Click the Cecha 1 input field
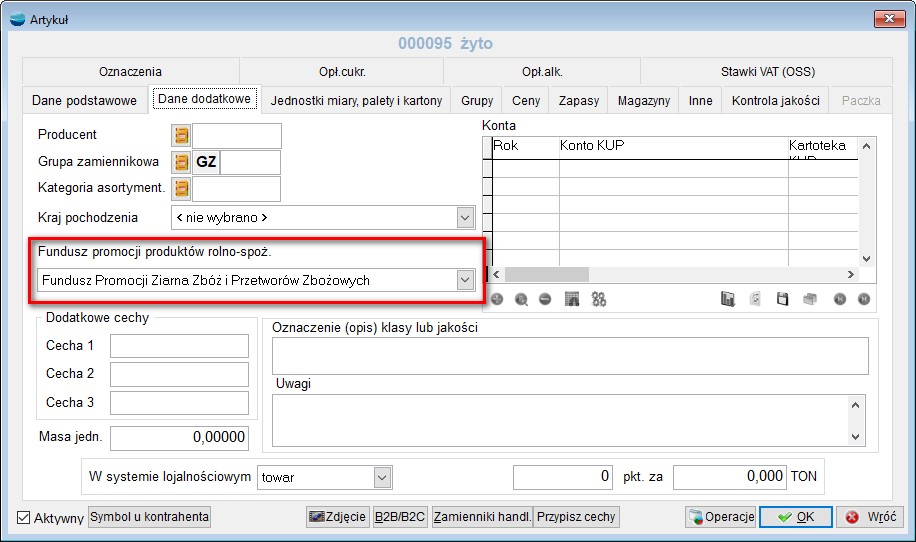 tap(179, 346)
